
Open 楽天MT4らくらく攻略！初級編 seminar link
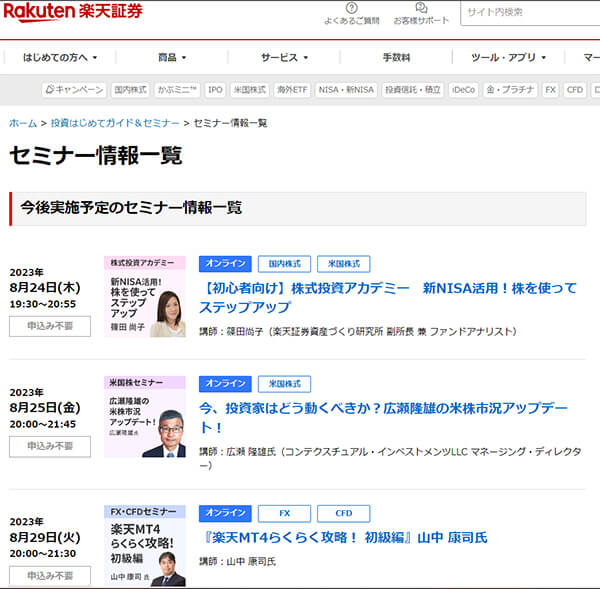click(x=343, y=538)
